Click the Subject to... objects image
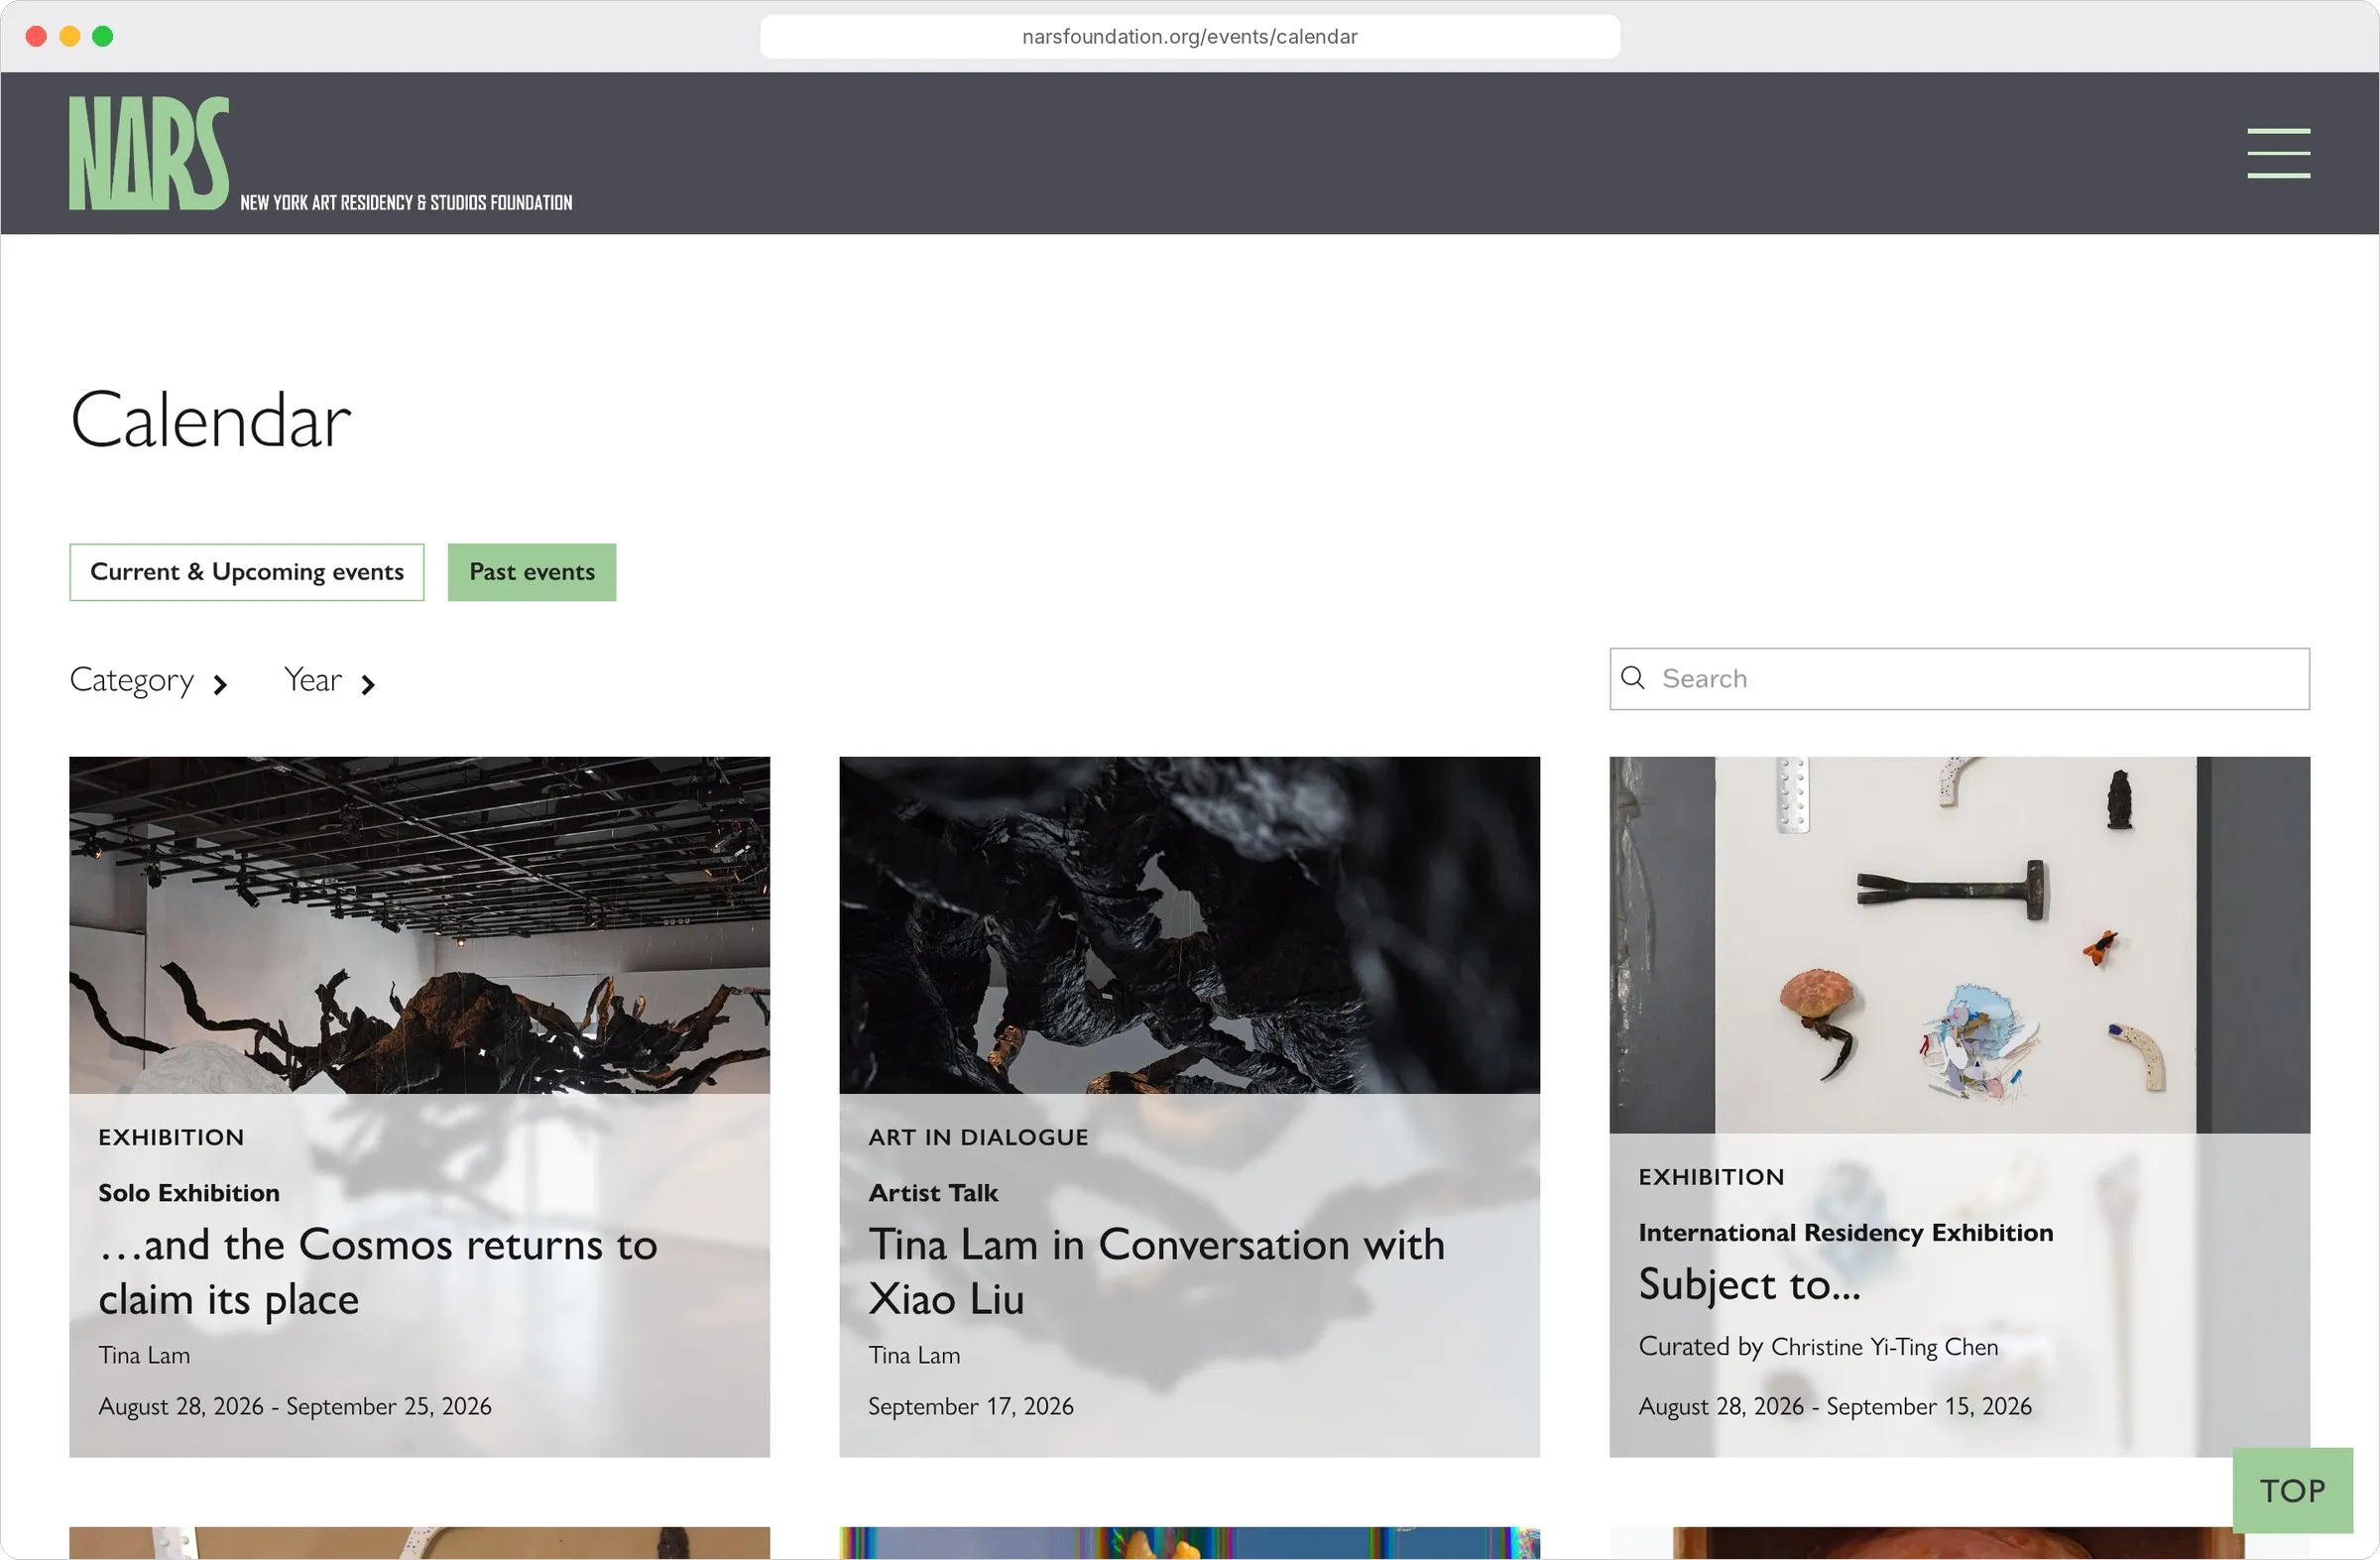 (1959, 945)
